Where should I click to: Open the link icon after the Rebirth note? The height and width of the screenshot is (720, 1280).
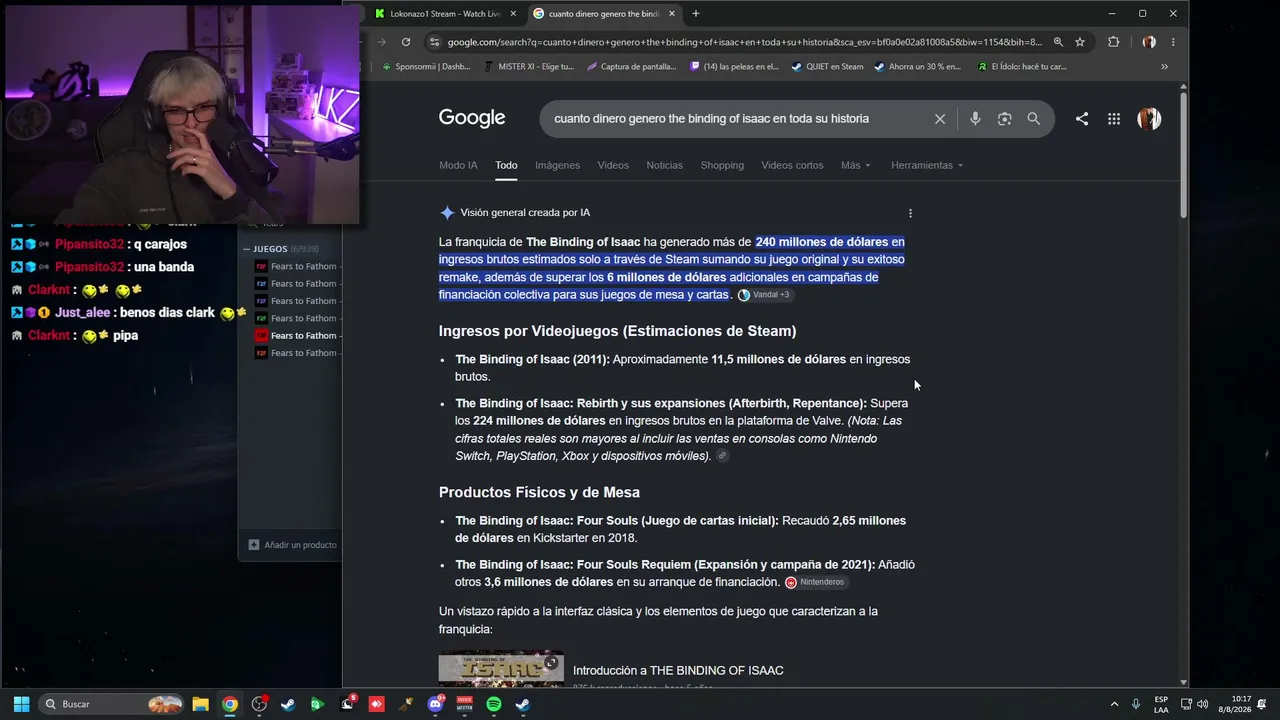(723, 456)
